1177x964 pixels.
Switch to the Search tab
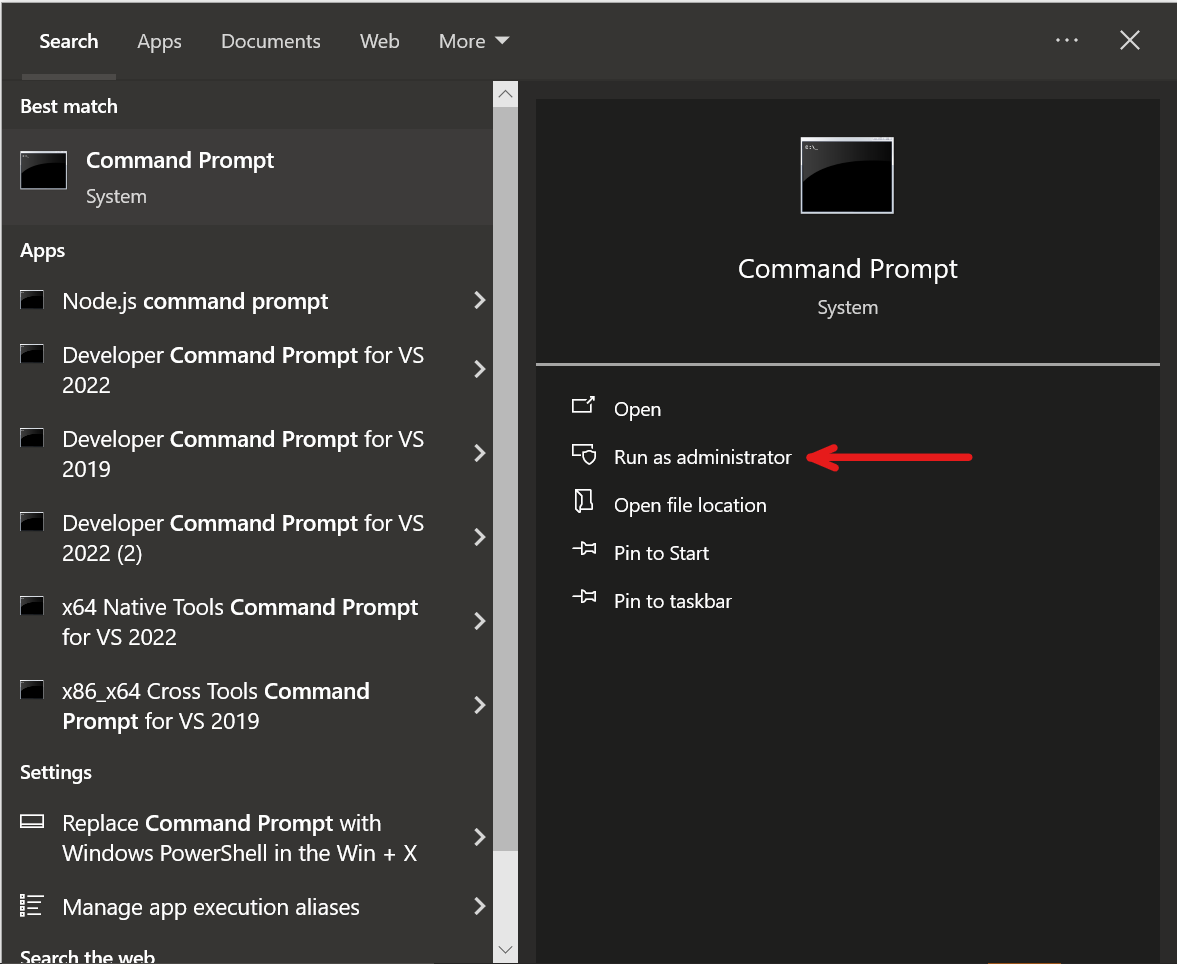pos(68,41)
